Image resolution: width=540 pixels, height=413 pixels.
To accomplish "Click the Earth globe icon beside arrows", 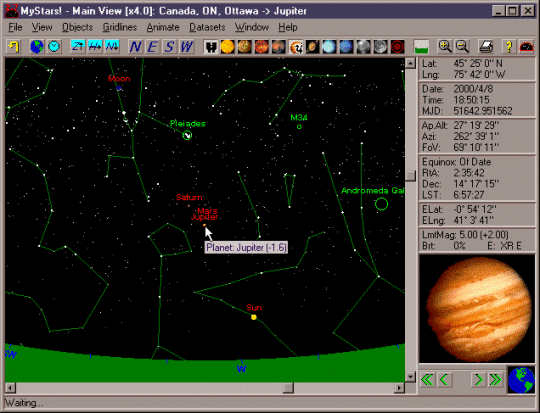I will [521, 380].
